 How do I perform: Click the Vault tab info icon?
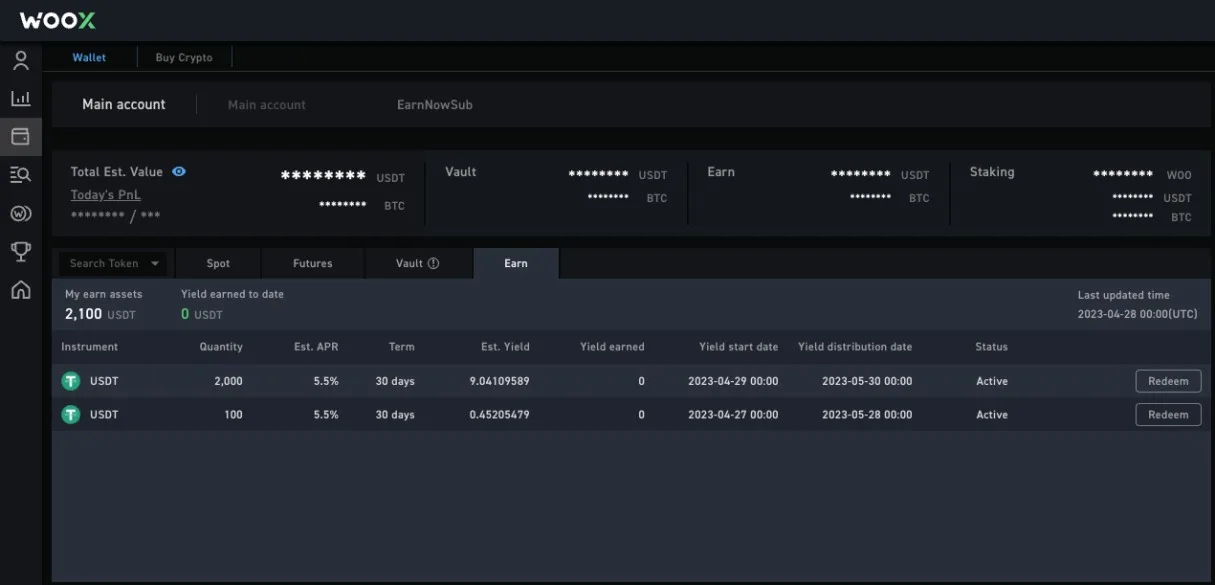(433, 264)
